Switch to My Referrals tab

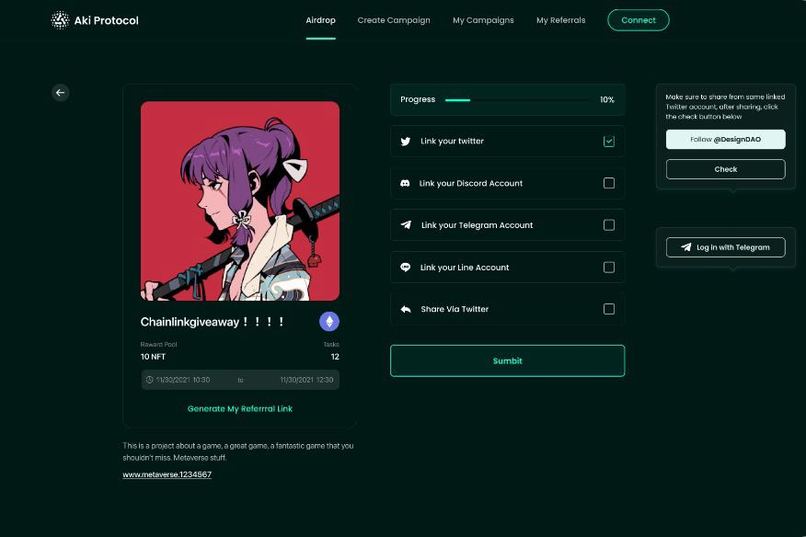pyautogui.click(x=561, y=20)
